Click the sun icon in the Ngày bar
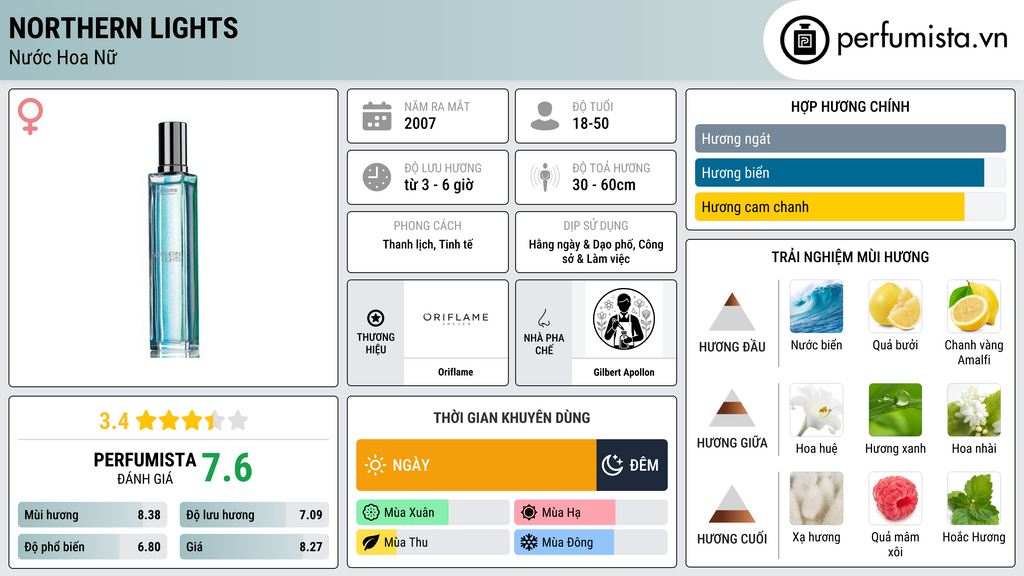The width and height of the screenshot is (1024, 576). (x=375, y=465)
